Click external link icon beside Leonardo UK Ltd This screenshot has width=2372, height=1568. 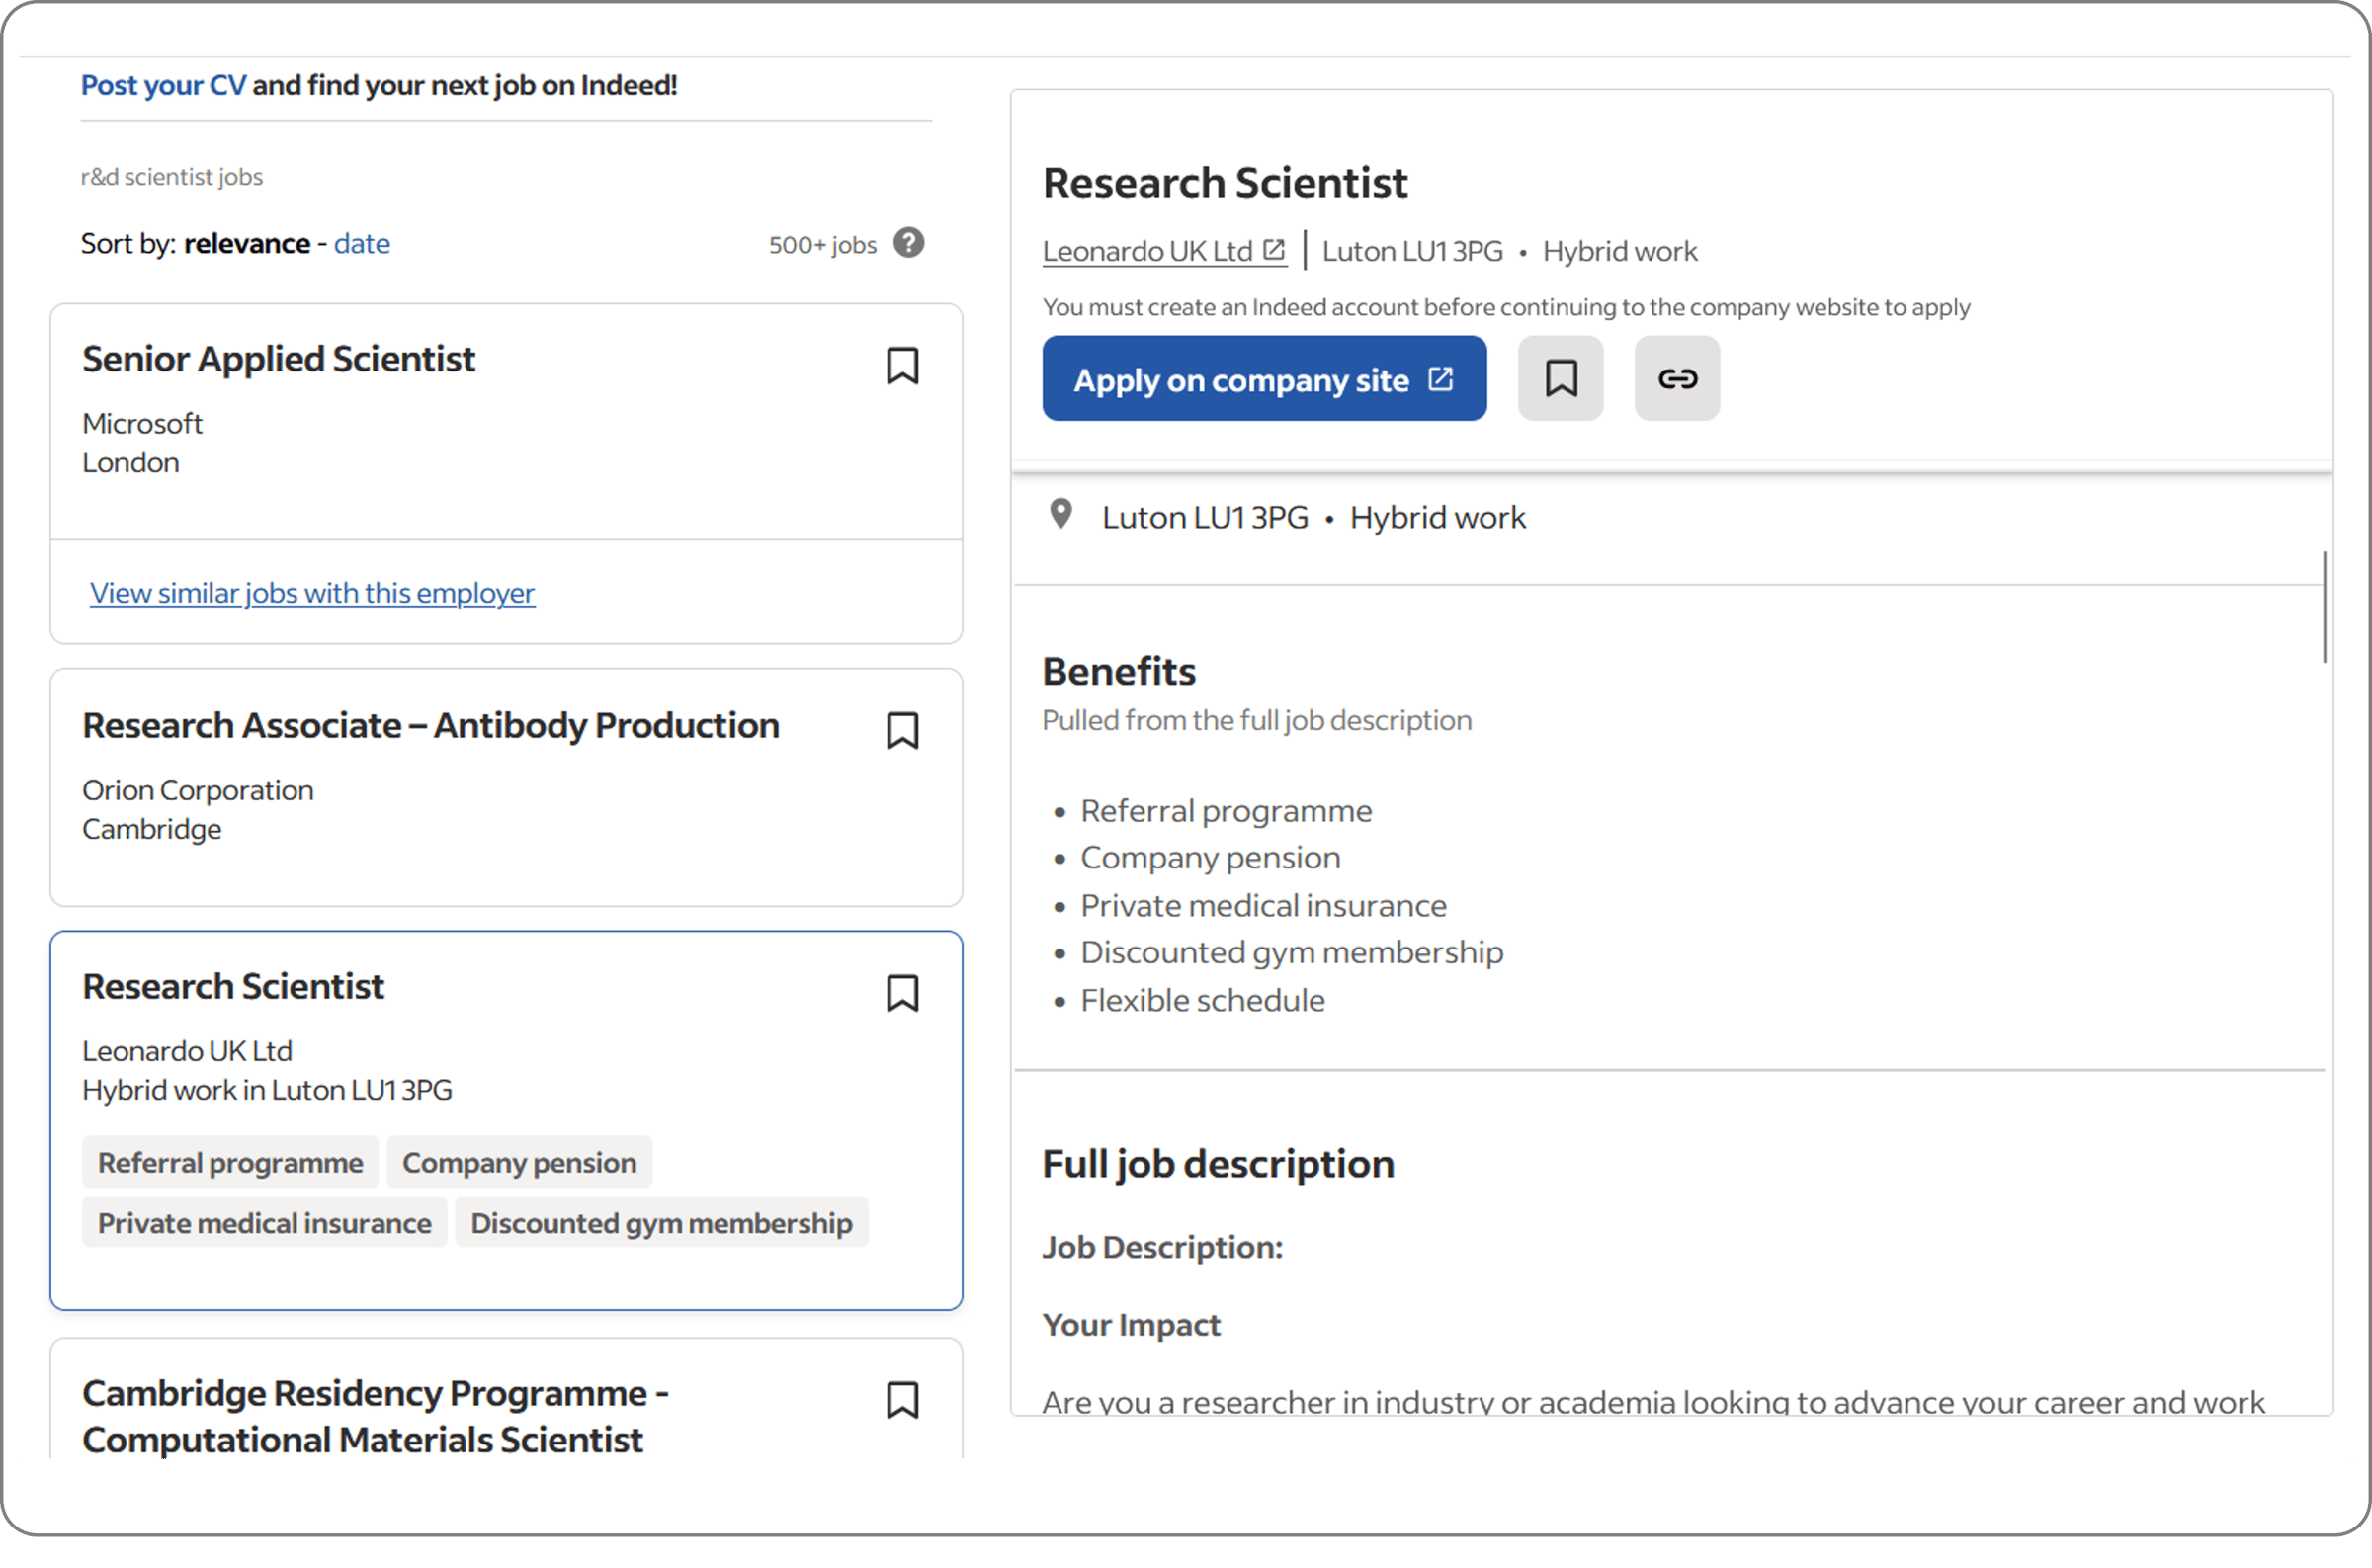click(1274, 250)
